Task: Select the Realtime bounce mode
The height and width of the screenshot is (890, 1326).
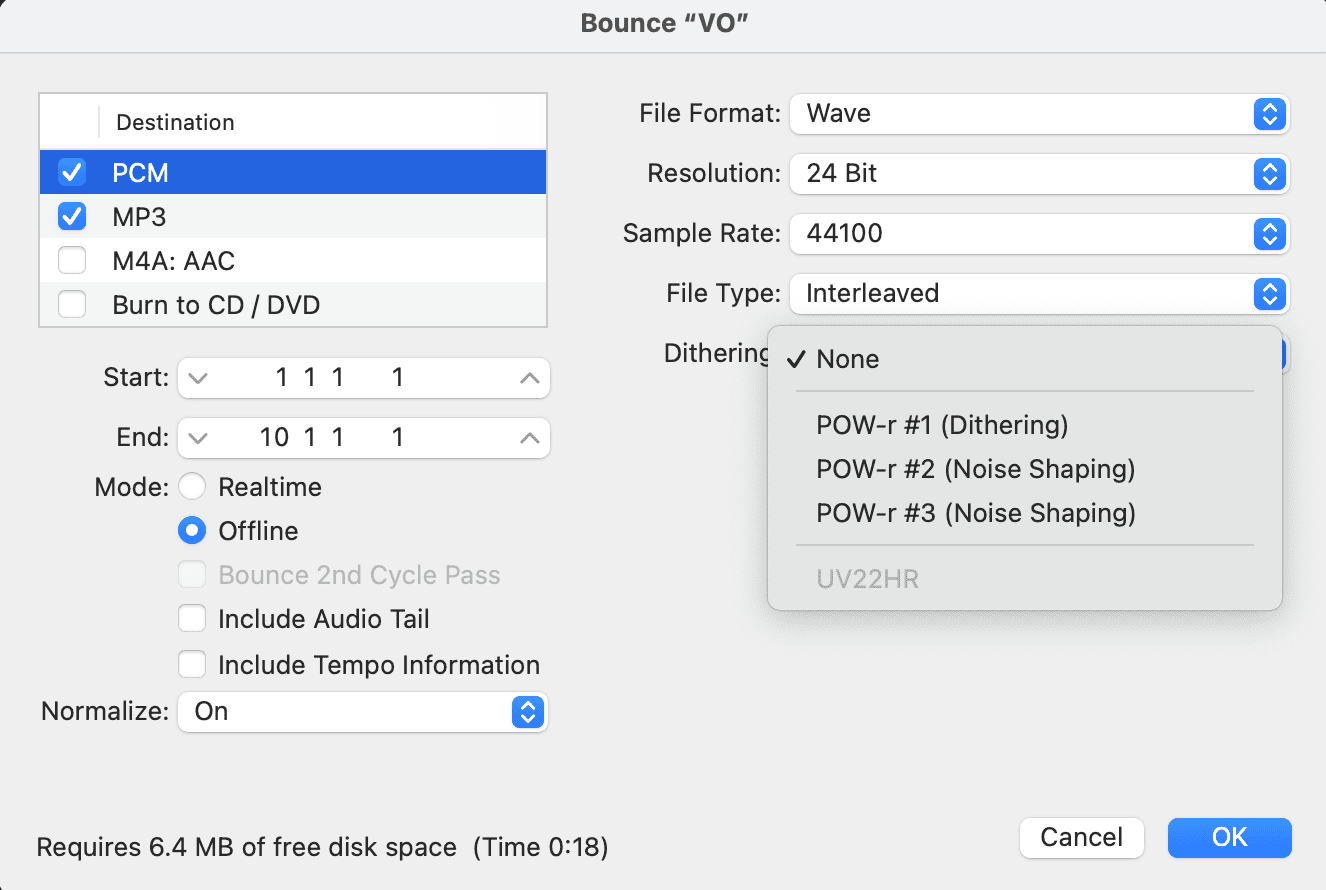Action: (191, 487)
